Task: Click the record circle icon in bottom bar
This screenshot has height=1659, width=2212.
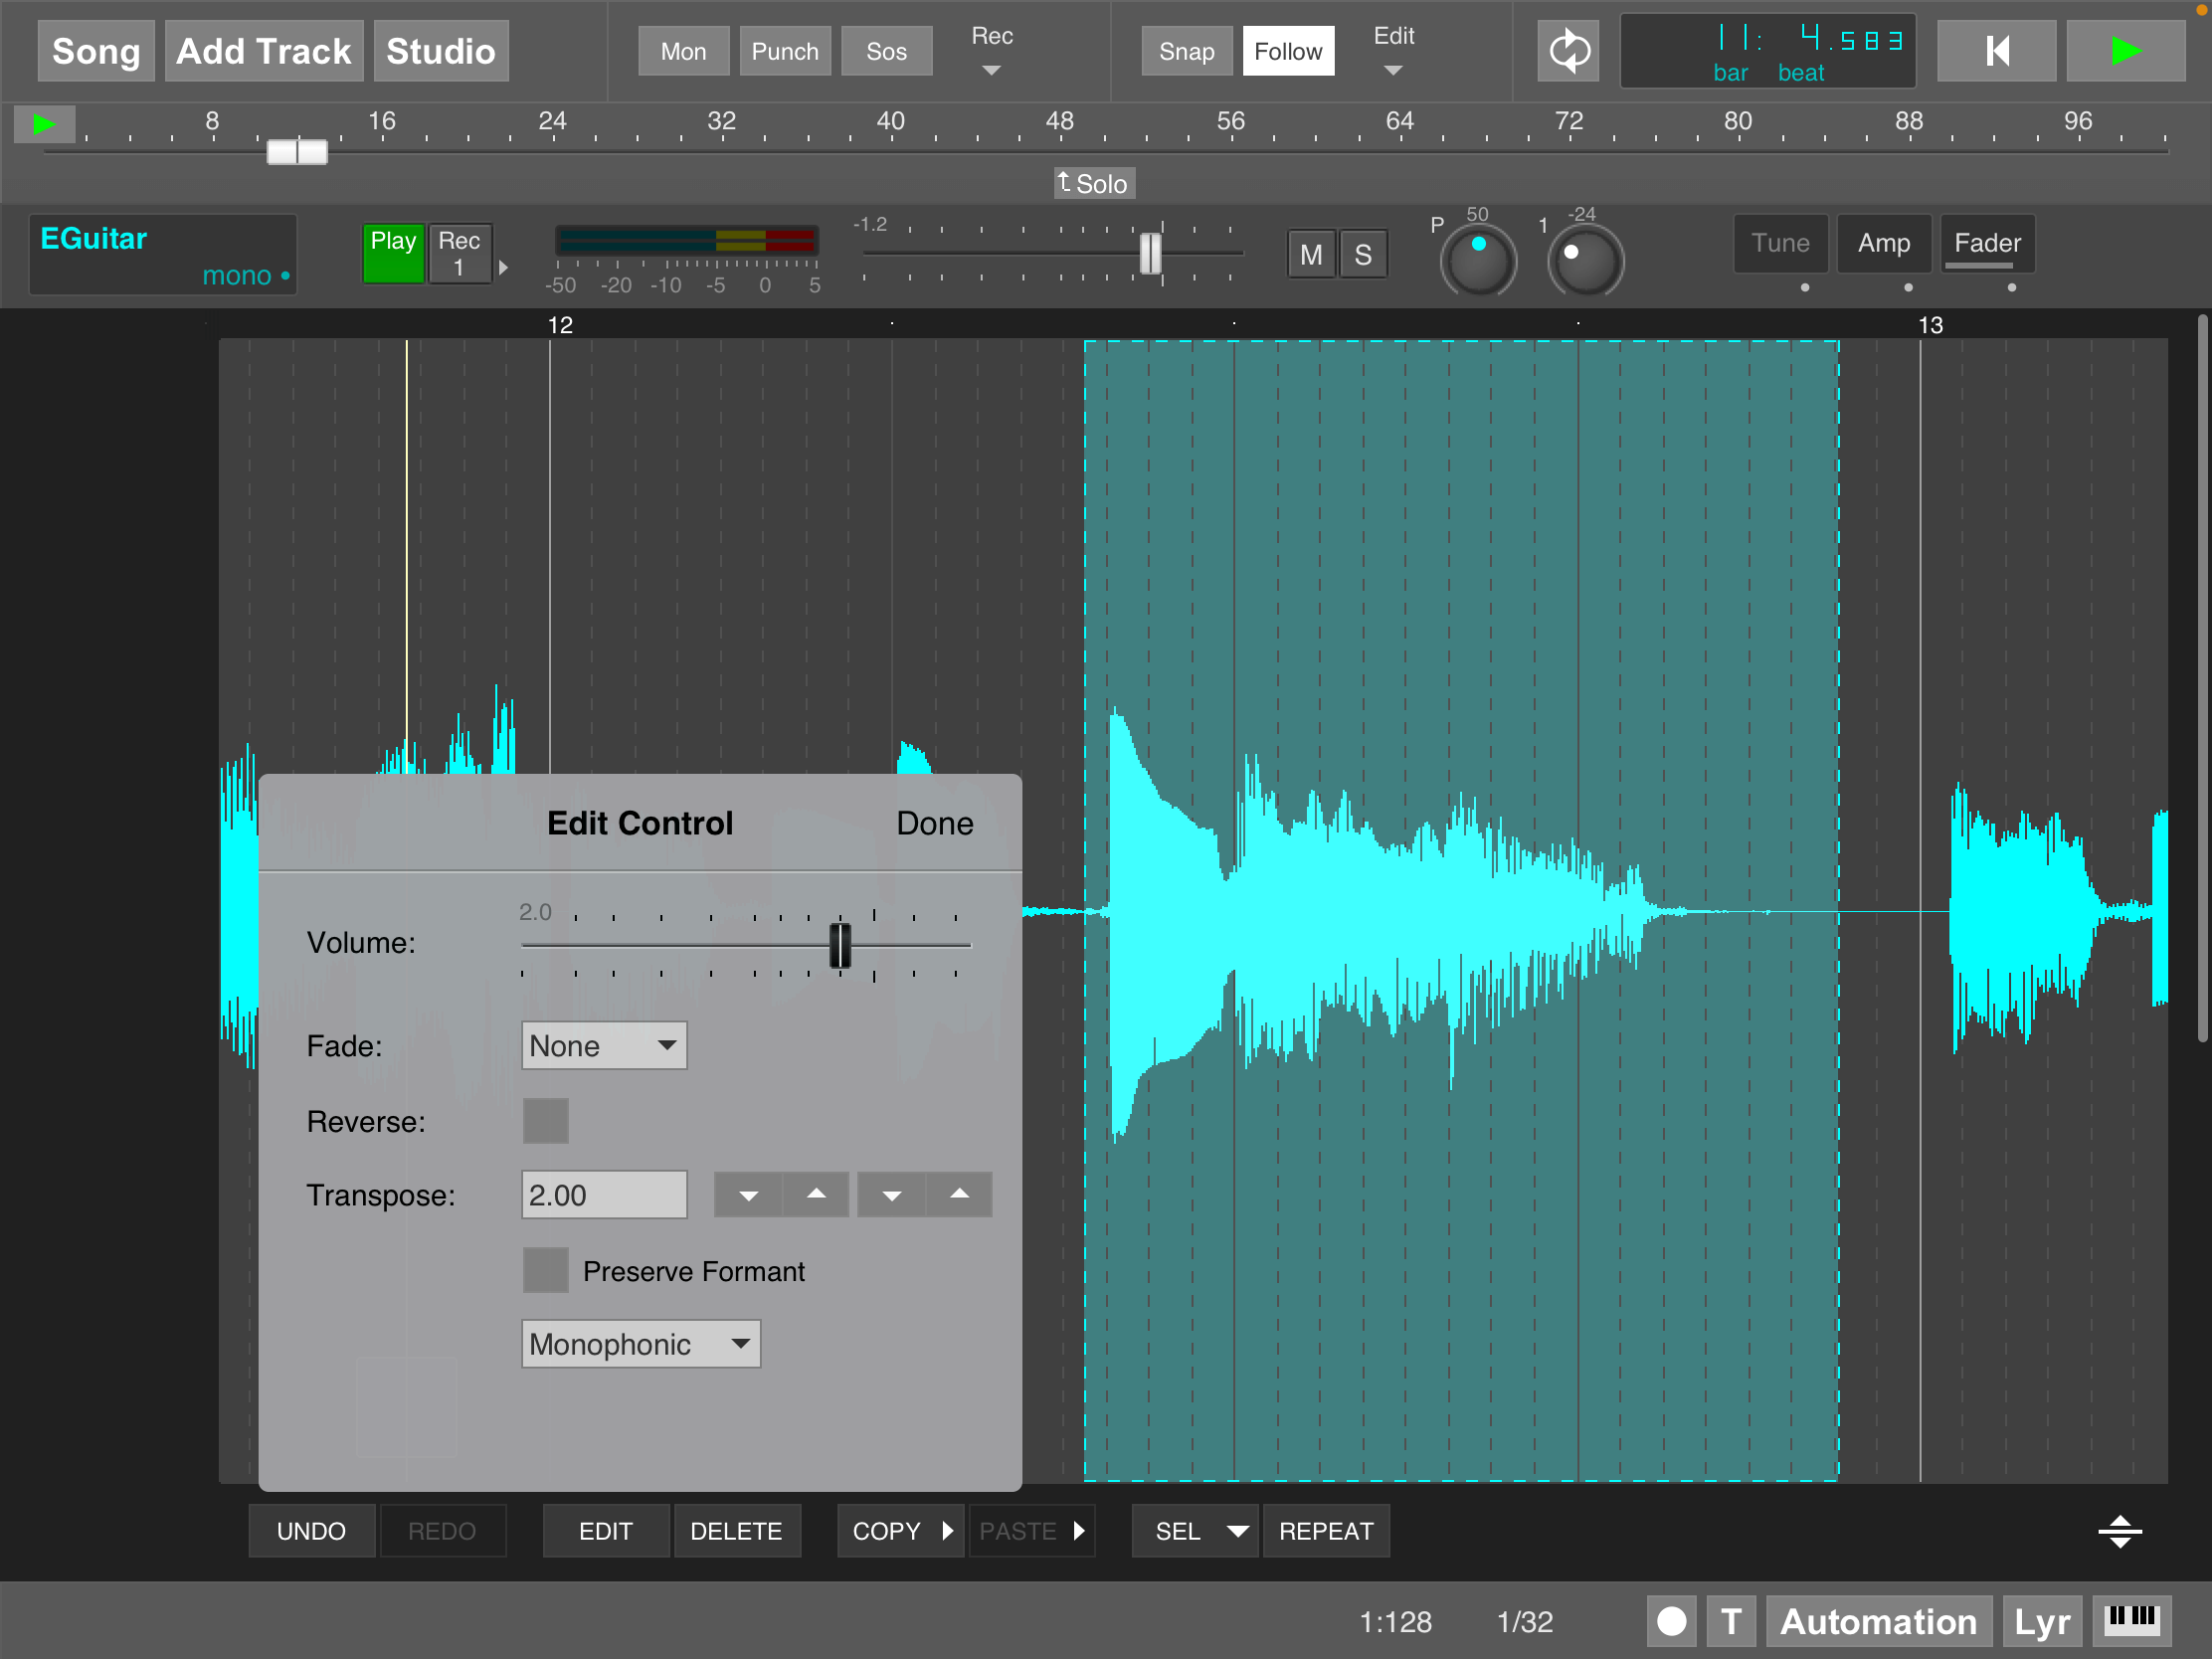Action: (x=1671, y=1621)
